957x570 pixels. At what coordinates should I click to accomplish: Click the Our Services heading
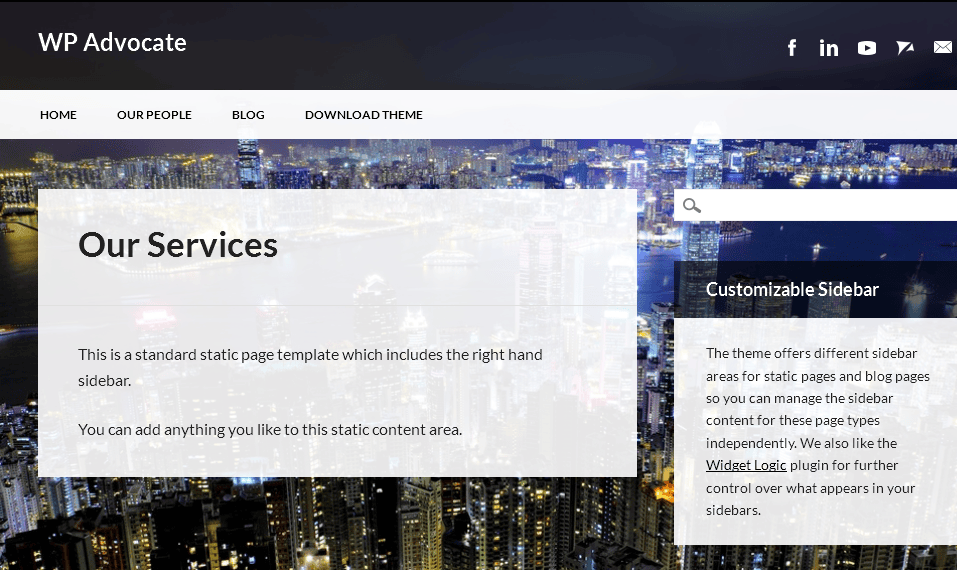178,245
